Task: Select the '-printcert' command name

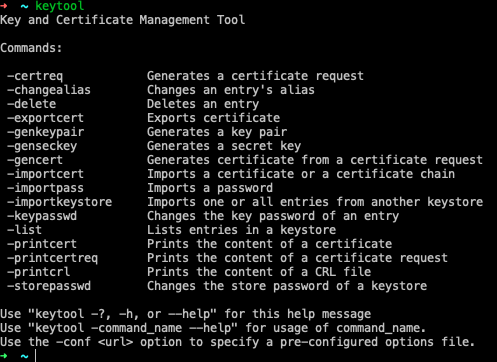Action: click(x=42, y=244)
